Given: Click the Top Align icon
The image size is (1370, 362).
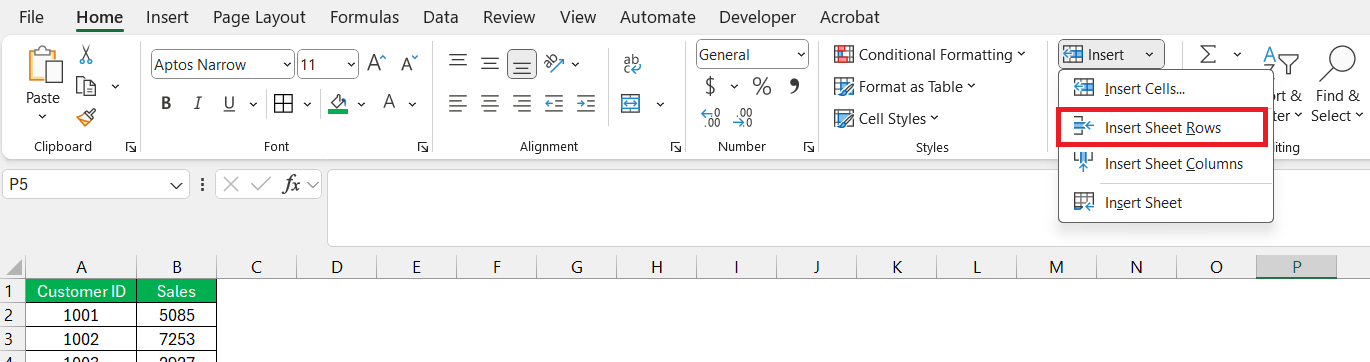Looking at the screenshot, I should (x=458, y=60).
